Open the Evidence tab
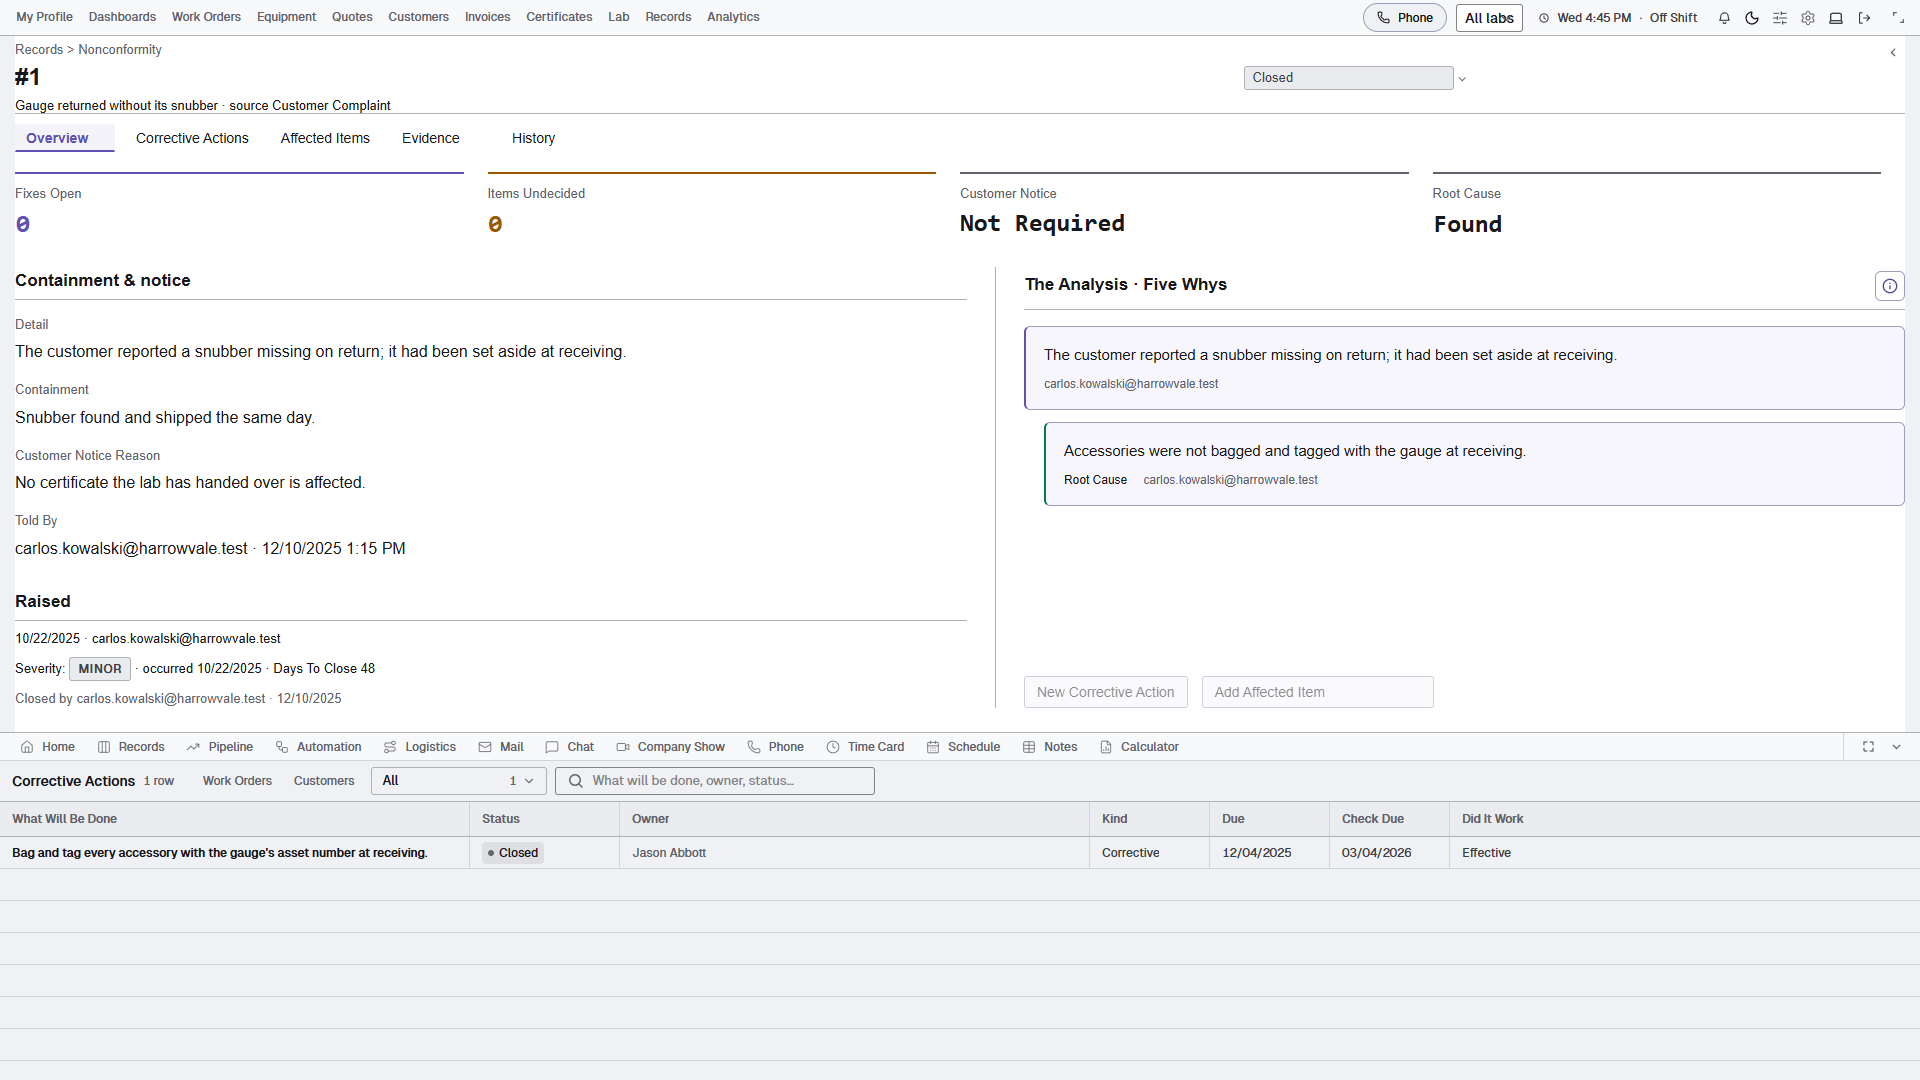1920x1080 pixels. click(431, 138)
